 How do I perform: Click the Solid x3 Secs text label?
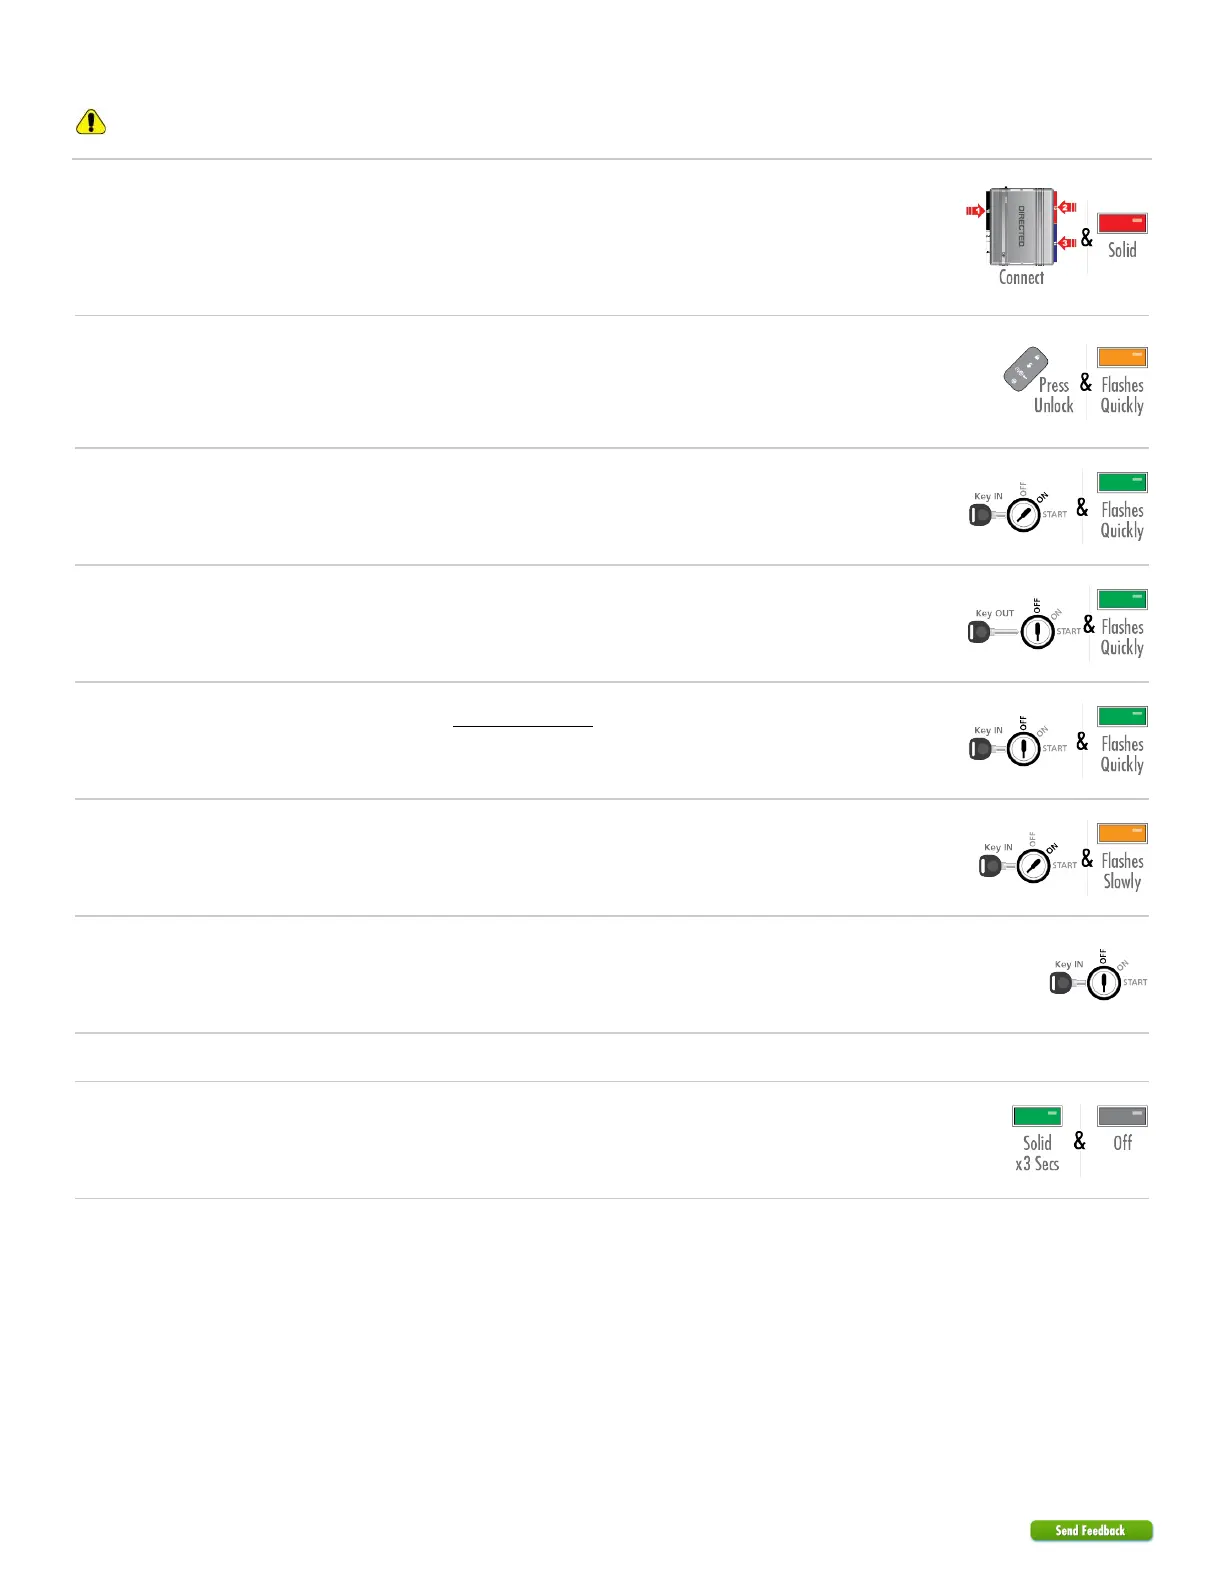1037,1153
